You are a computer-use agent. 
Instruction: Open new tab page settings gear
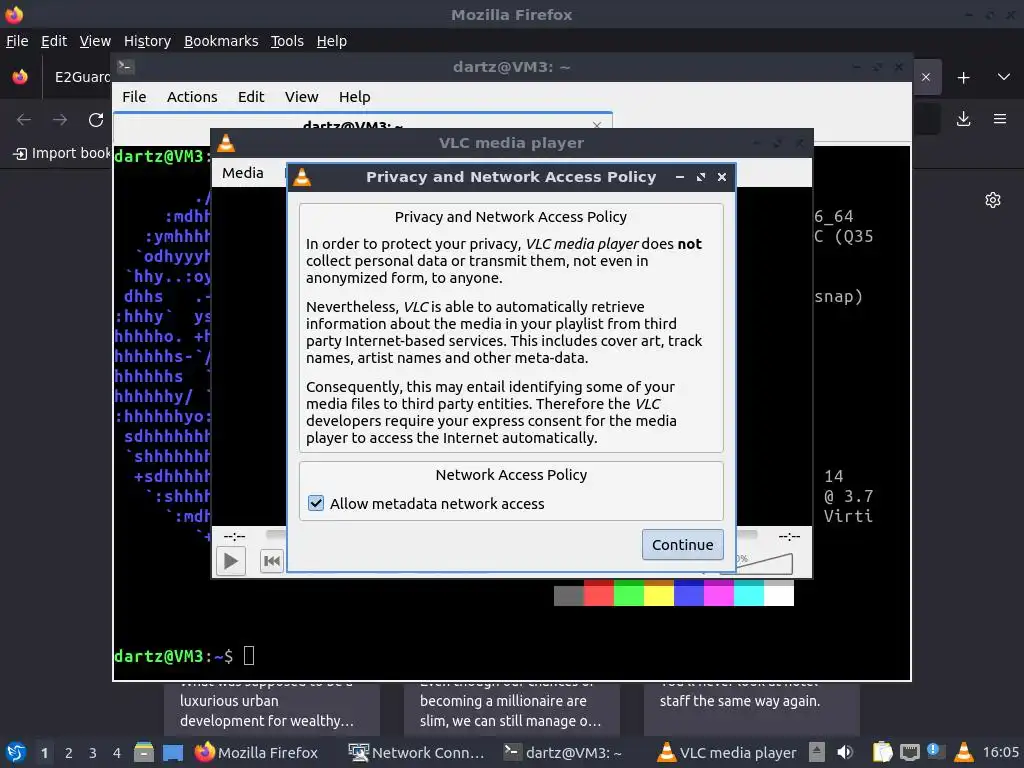click(993, 200)
